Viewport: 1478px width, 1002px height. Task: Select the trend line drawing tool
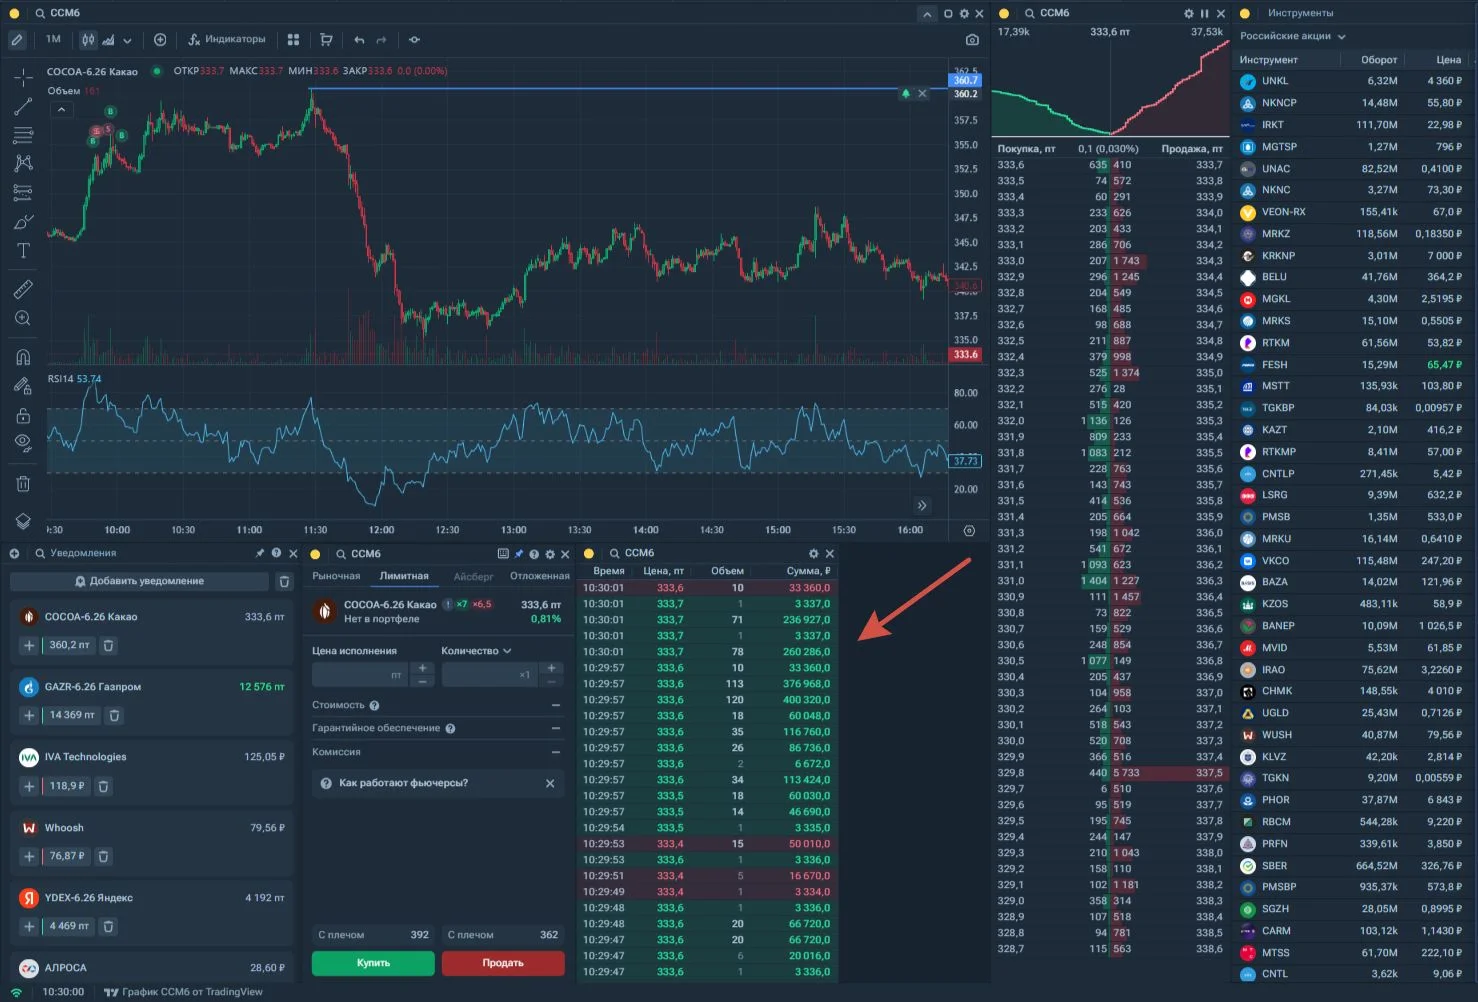click(x=23, y=107)
